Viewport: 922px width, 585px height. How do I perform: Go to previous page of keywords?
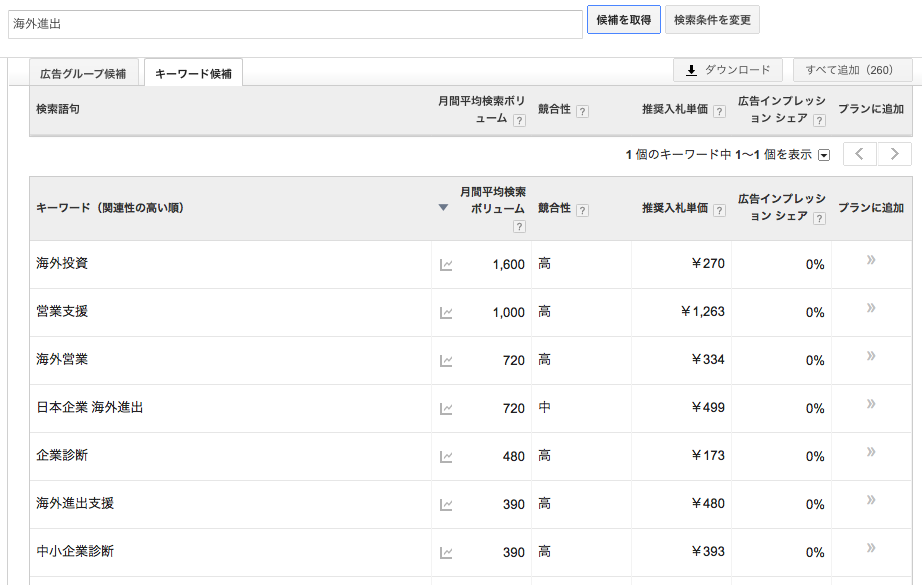tap(860, 154)
